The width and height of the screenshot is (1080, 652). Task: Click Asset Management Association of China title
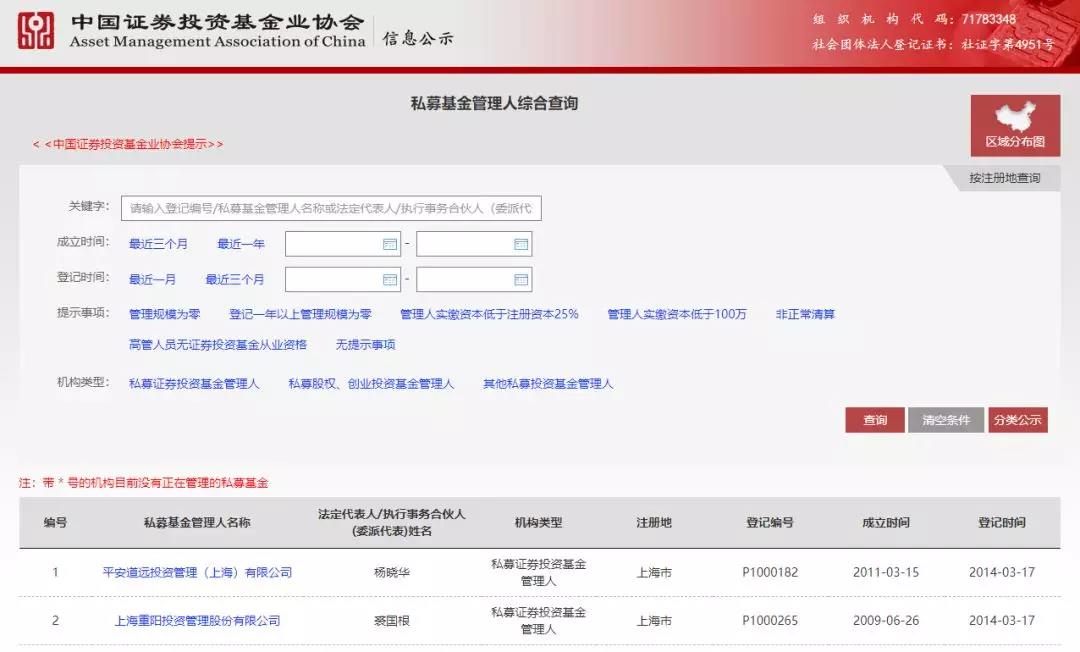pyautogui.click(x=217, y=41)
